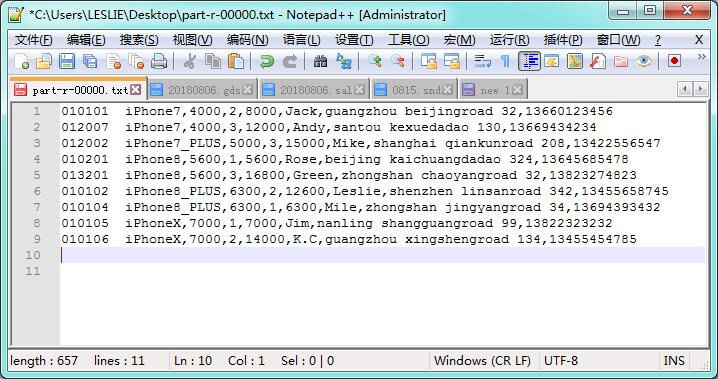Open the ? help menu

point(658,40)
